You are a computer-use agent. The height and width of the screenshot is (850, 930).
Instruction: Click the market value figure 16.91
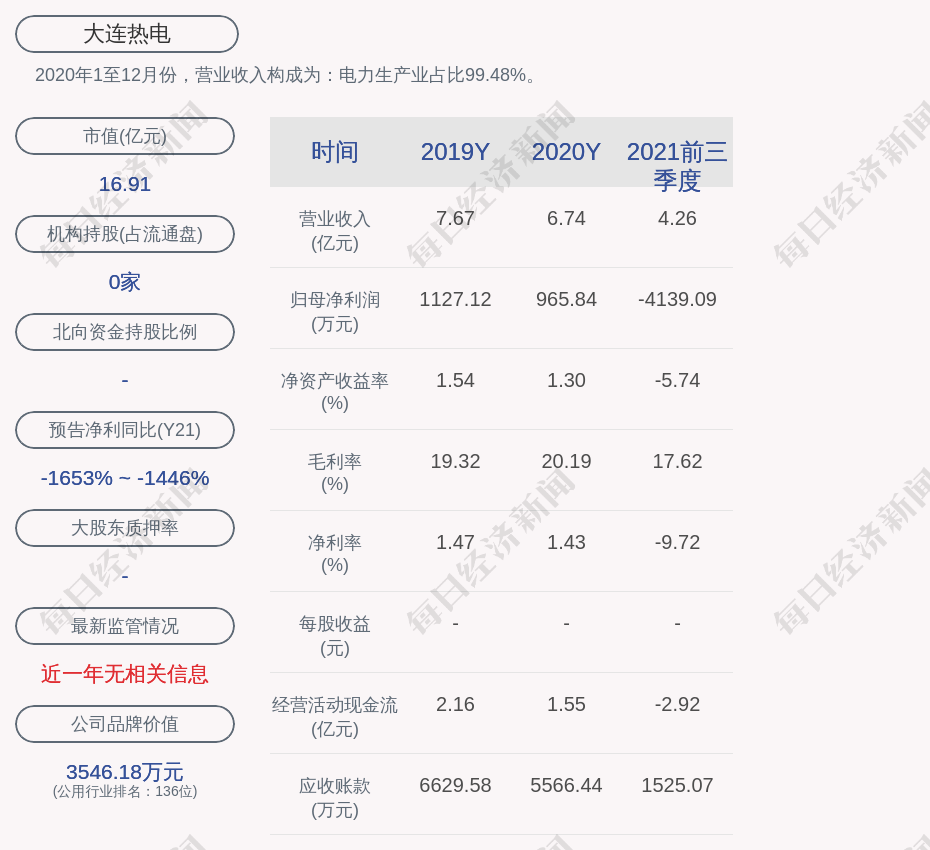pyautogui.click(x=125, y=184)
